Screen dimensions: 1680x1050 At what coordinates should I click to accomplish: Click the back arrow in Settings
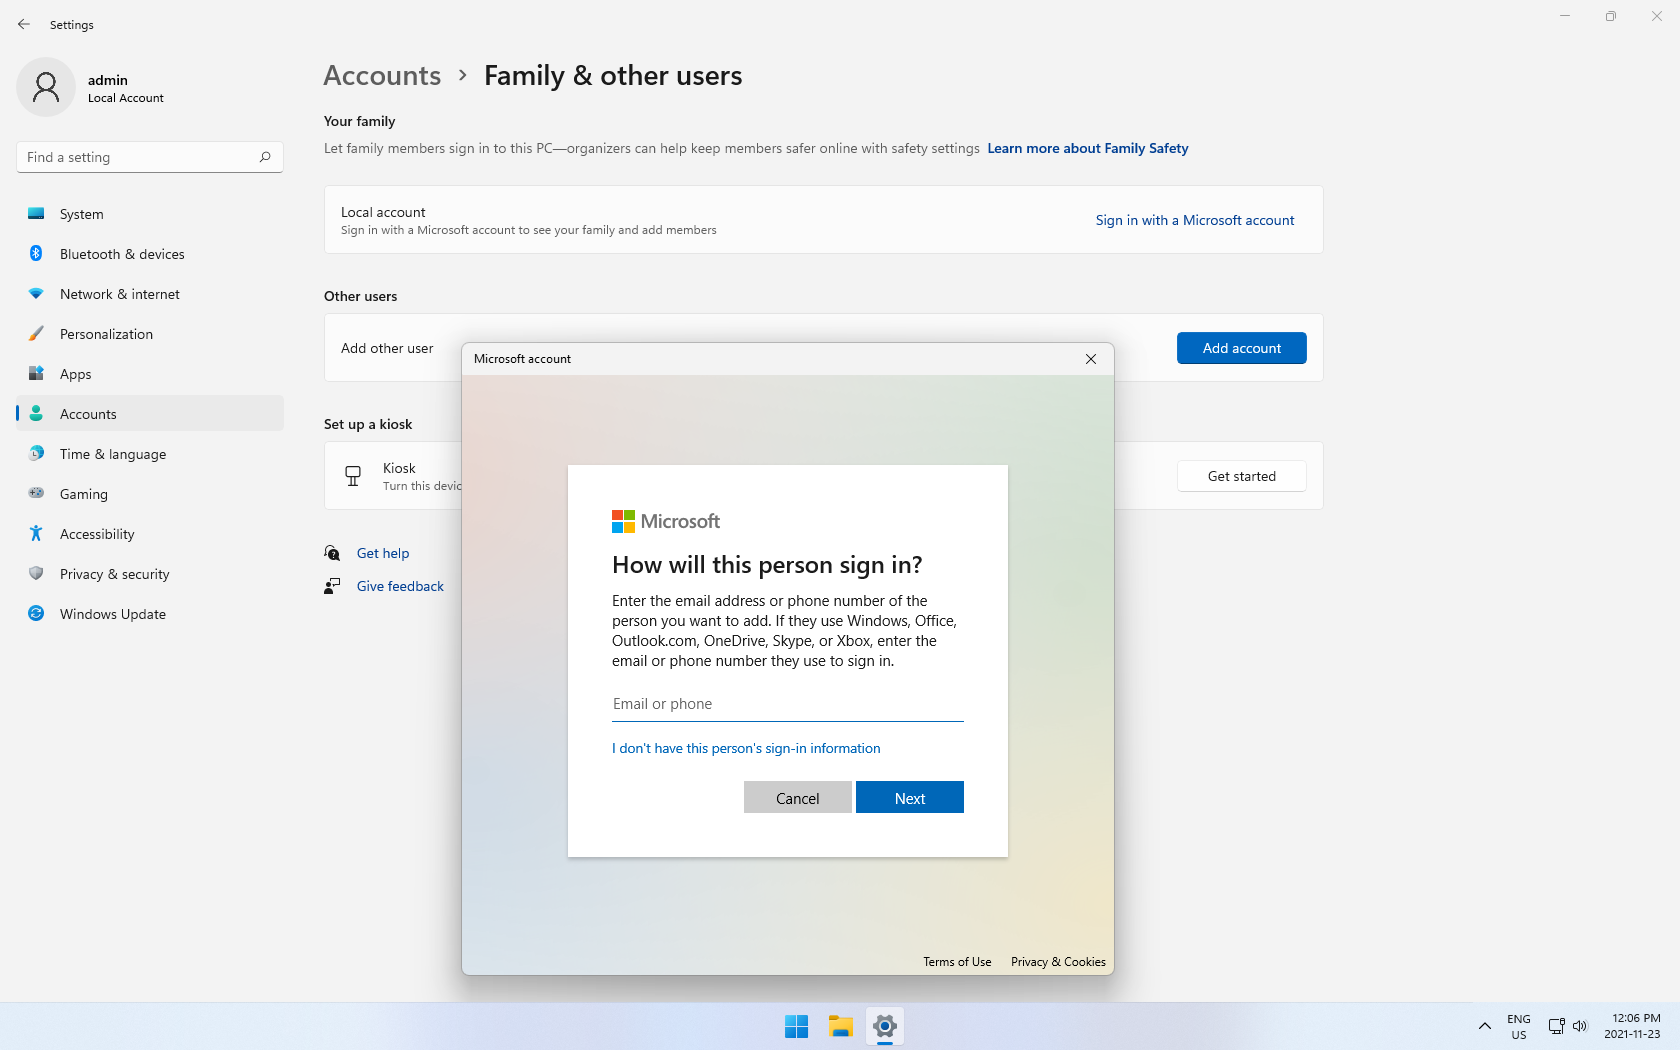pyautogui.click(x=24, y=24)
